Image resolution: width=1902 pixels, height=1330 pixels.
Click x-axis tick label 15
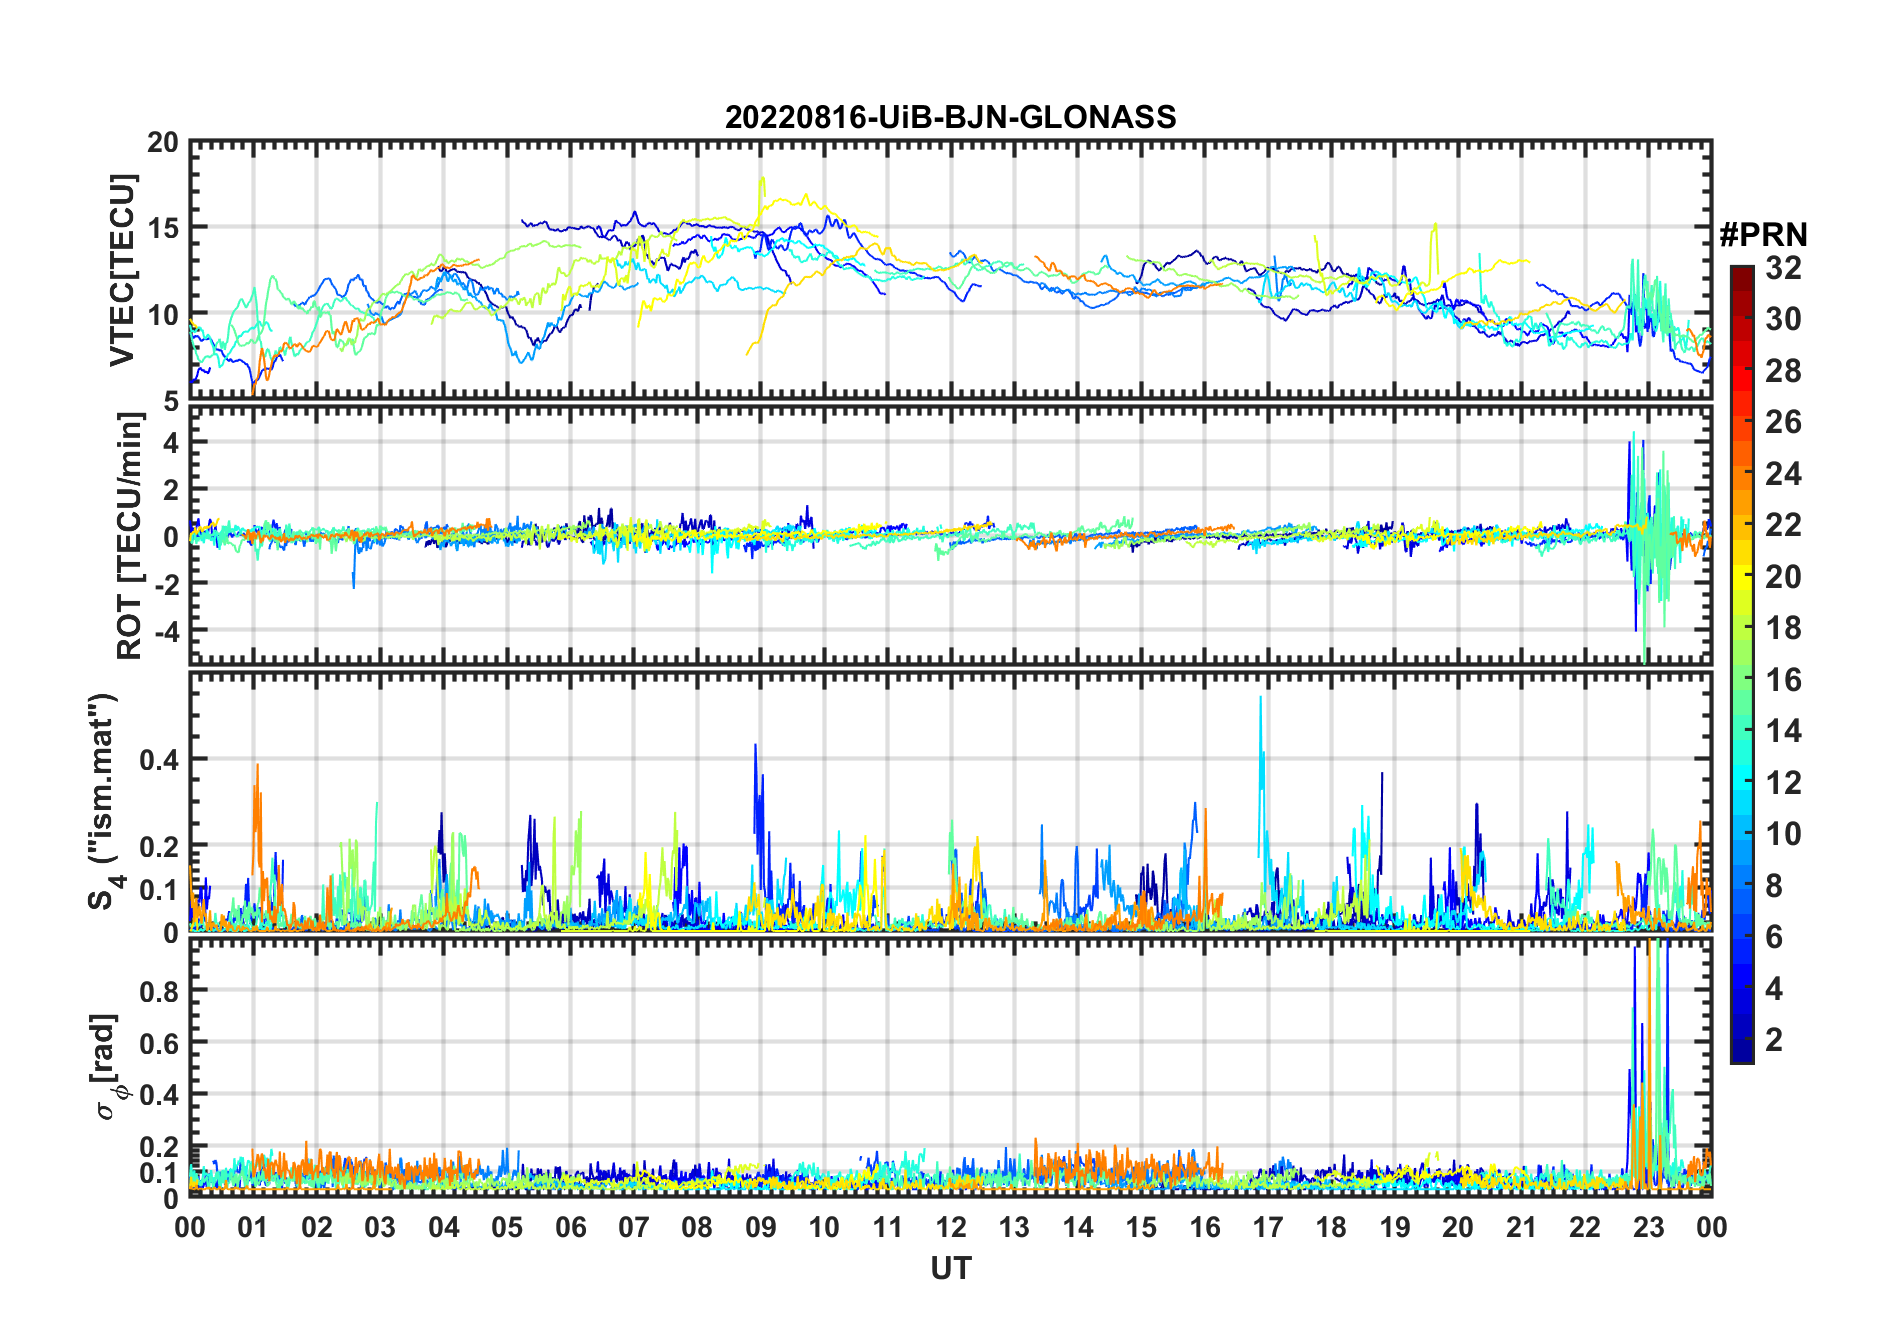click(x=1141, y=1227)
